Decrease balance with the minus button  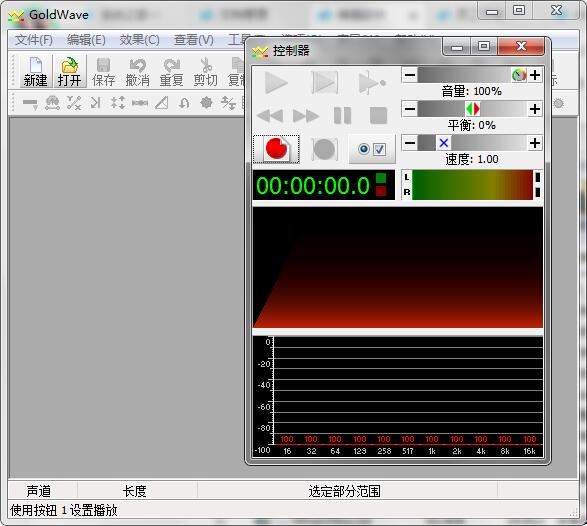coord(410,109)
